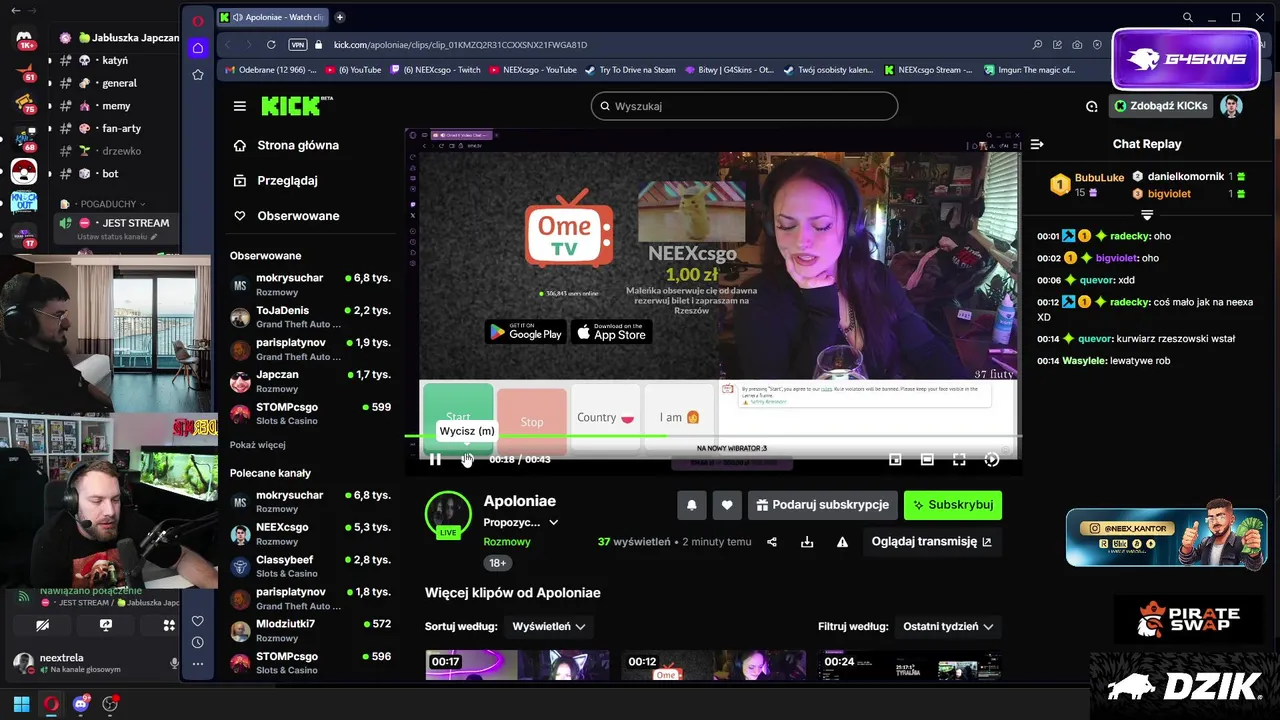The width and height of the screenshot is (1280, 720).
Task: Open the user profile avatar menu
Action: point(1232,106)
